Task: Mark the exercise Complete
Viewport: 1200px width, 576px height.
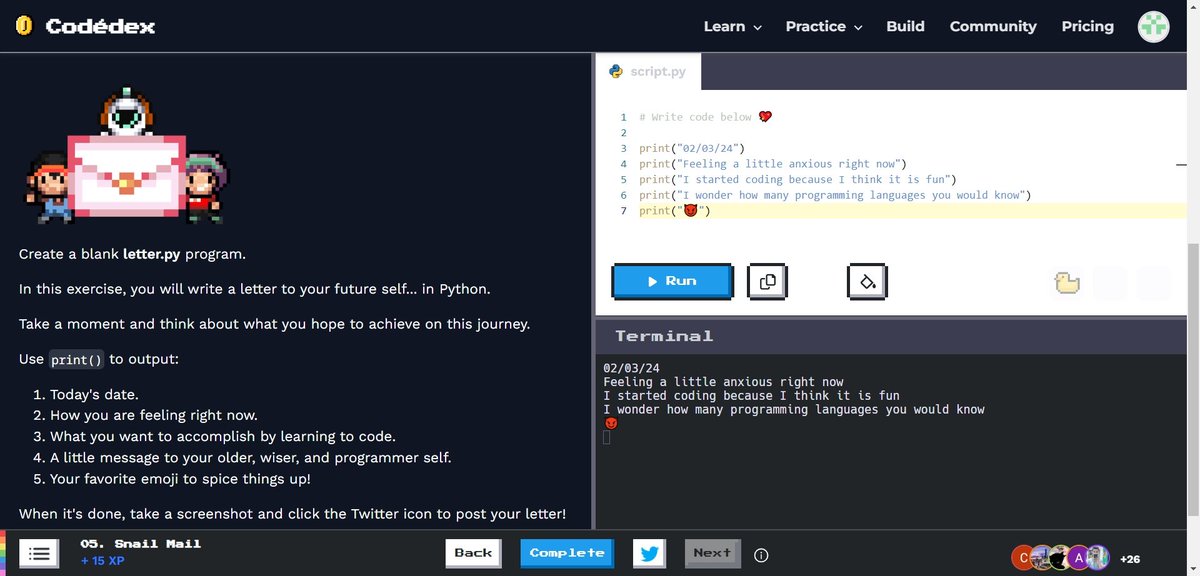Action: click(x=567, y=553)
